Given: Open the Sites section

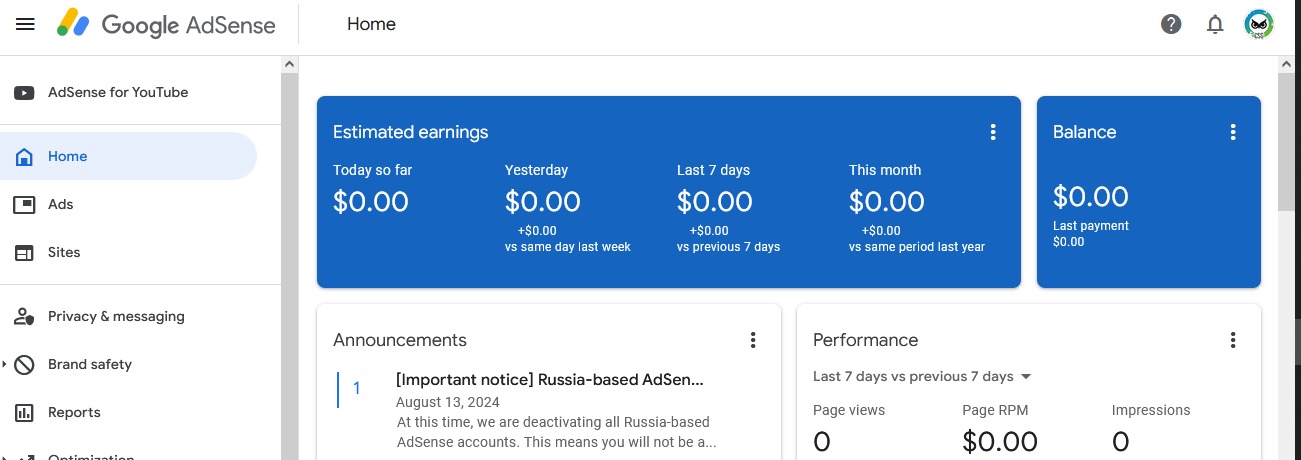Looking at the screenshot, I should (64, 253).
